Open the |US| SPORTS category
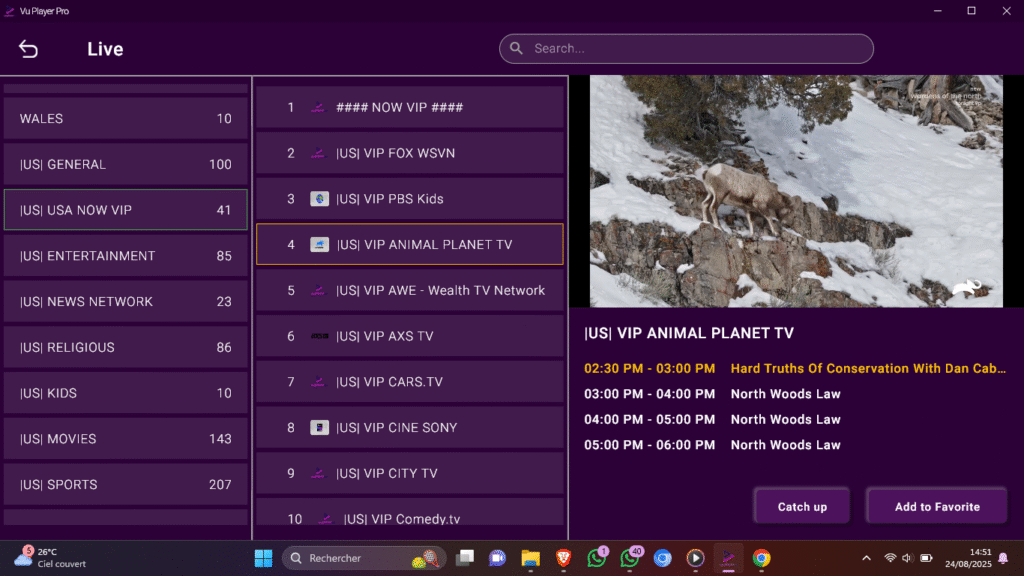The image size is (1024, 576). click(x=125, y=484)
